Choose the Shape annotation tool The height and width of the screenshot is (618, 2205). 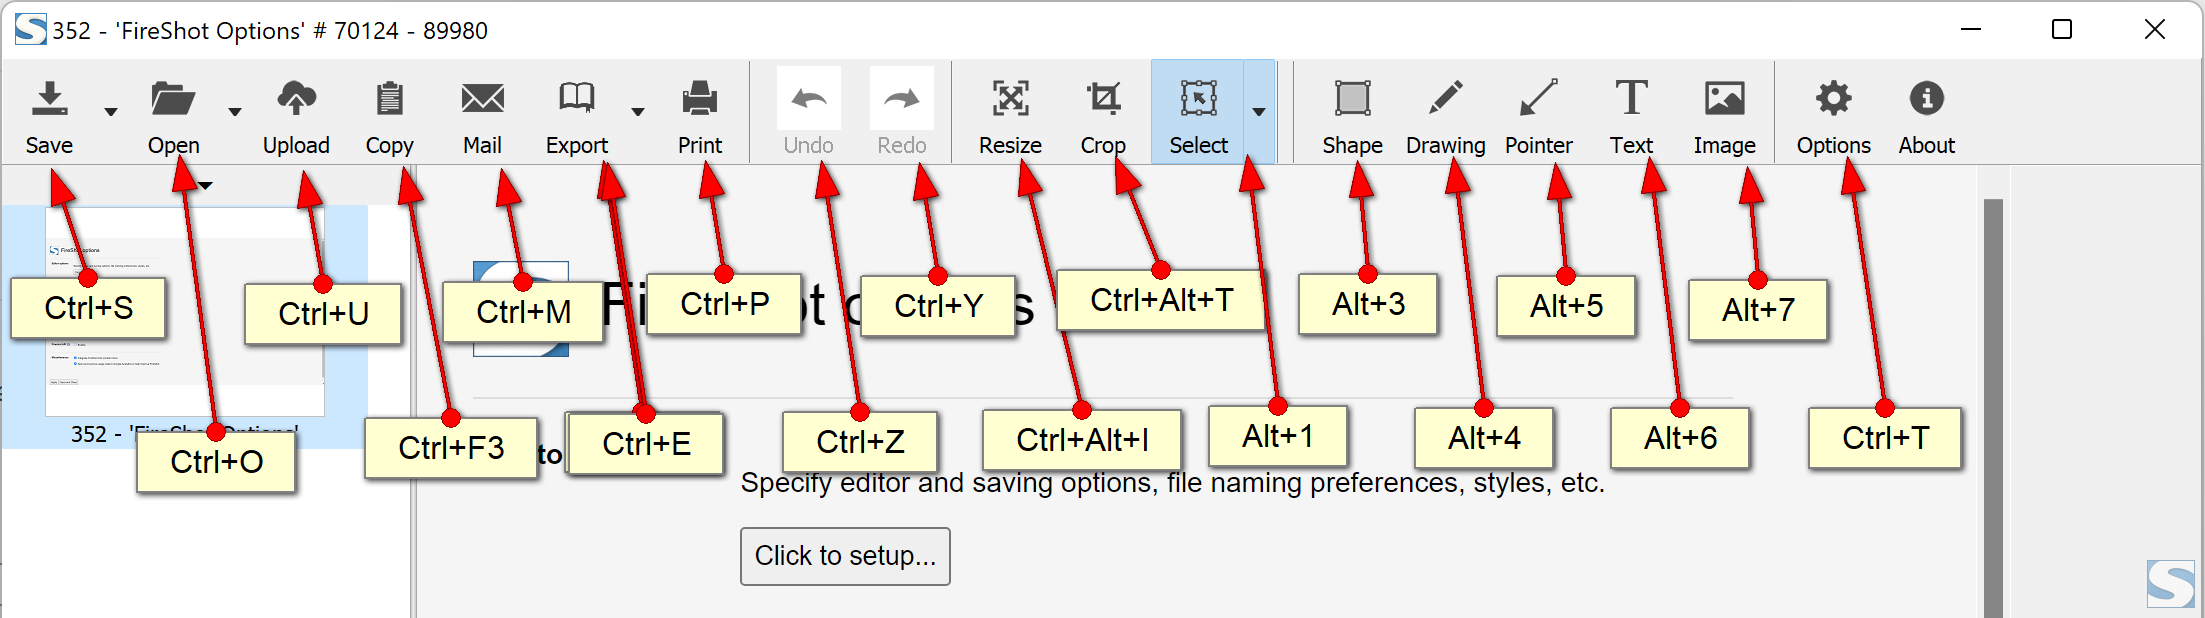tap(1352, 99)
